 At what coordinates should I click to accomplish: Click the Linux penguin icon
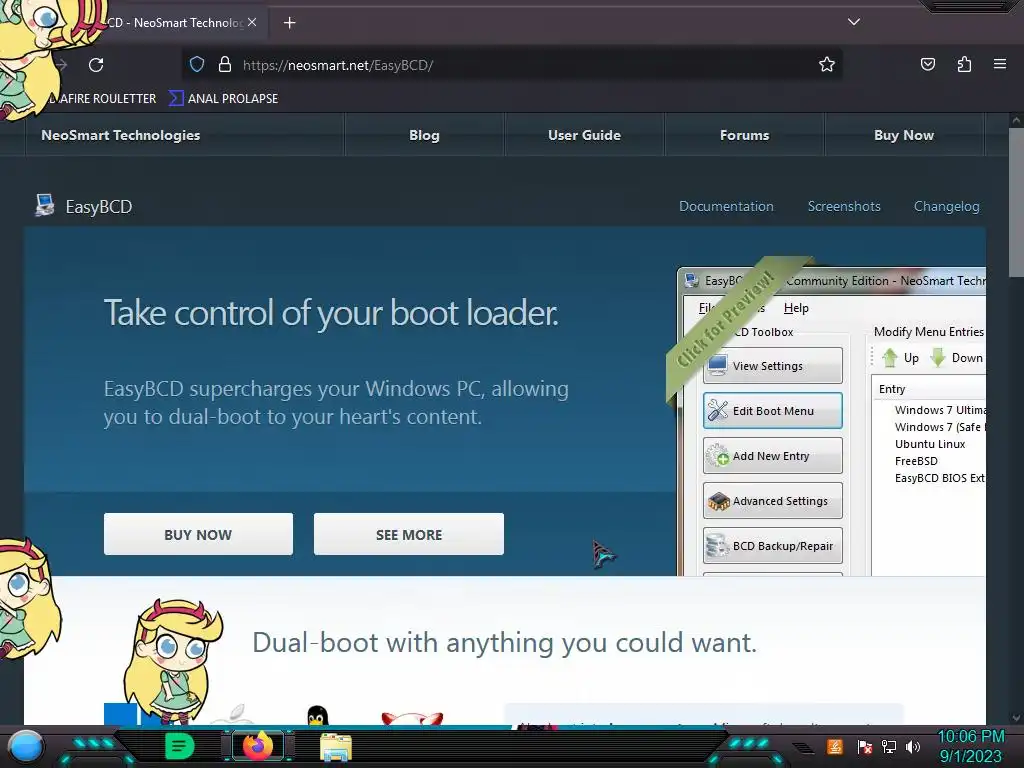317,715
